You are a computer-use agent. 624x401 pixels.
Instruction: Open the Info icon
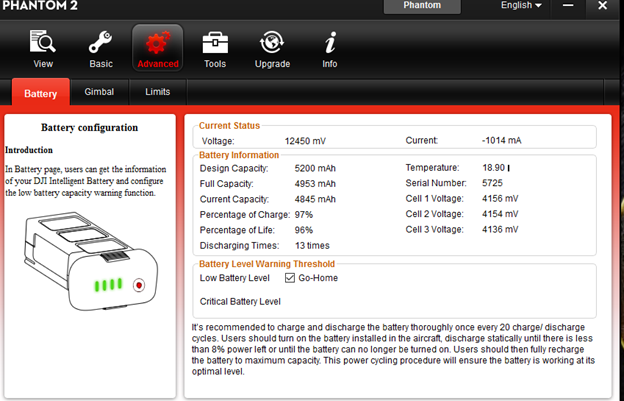[330, 42]
